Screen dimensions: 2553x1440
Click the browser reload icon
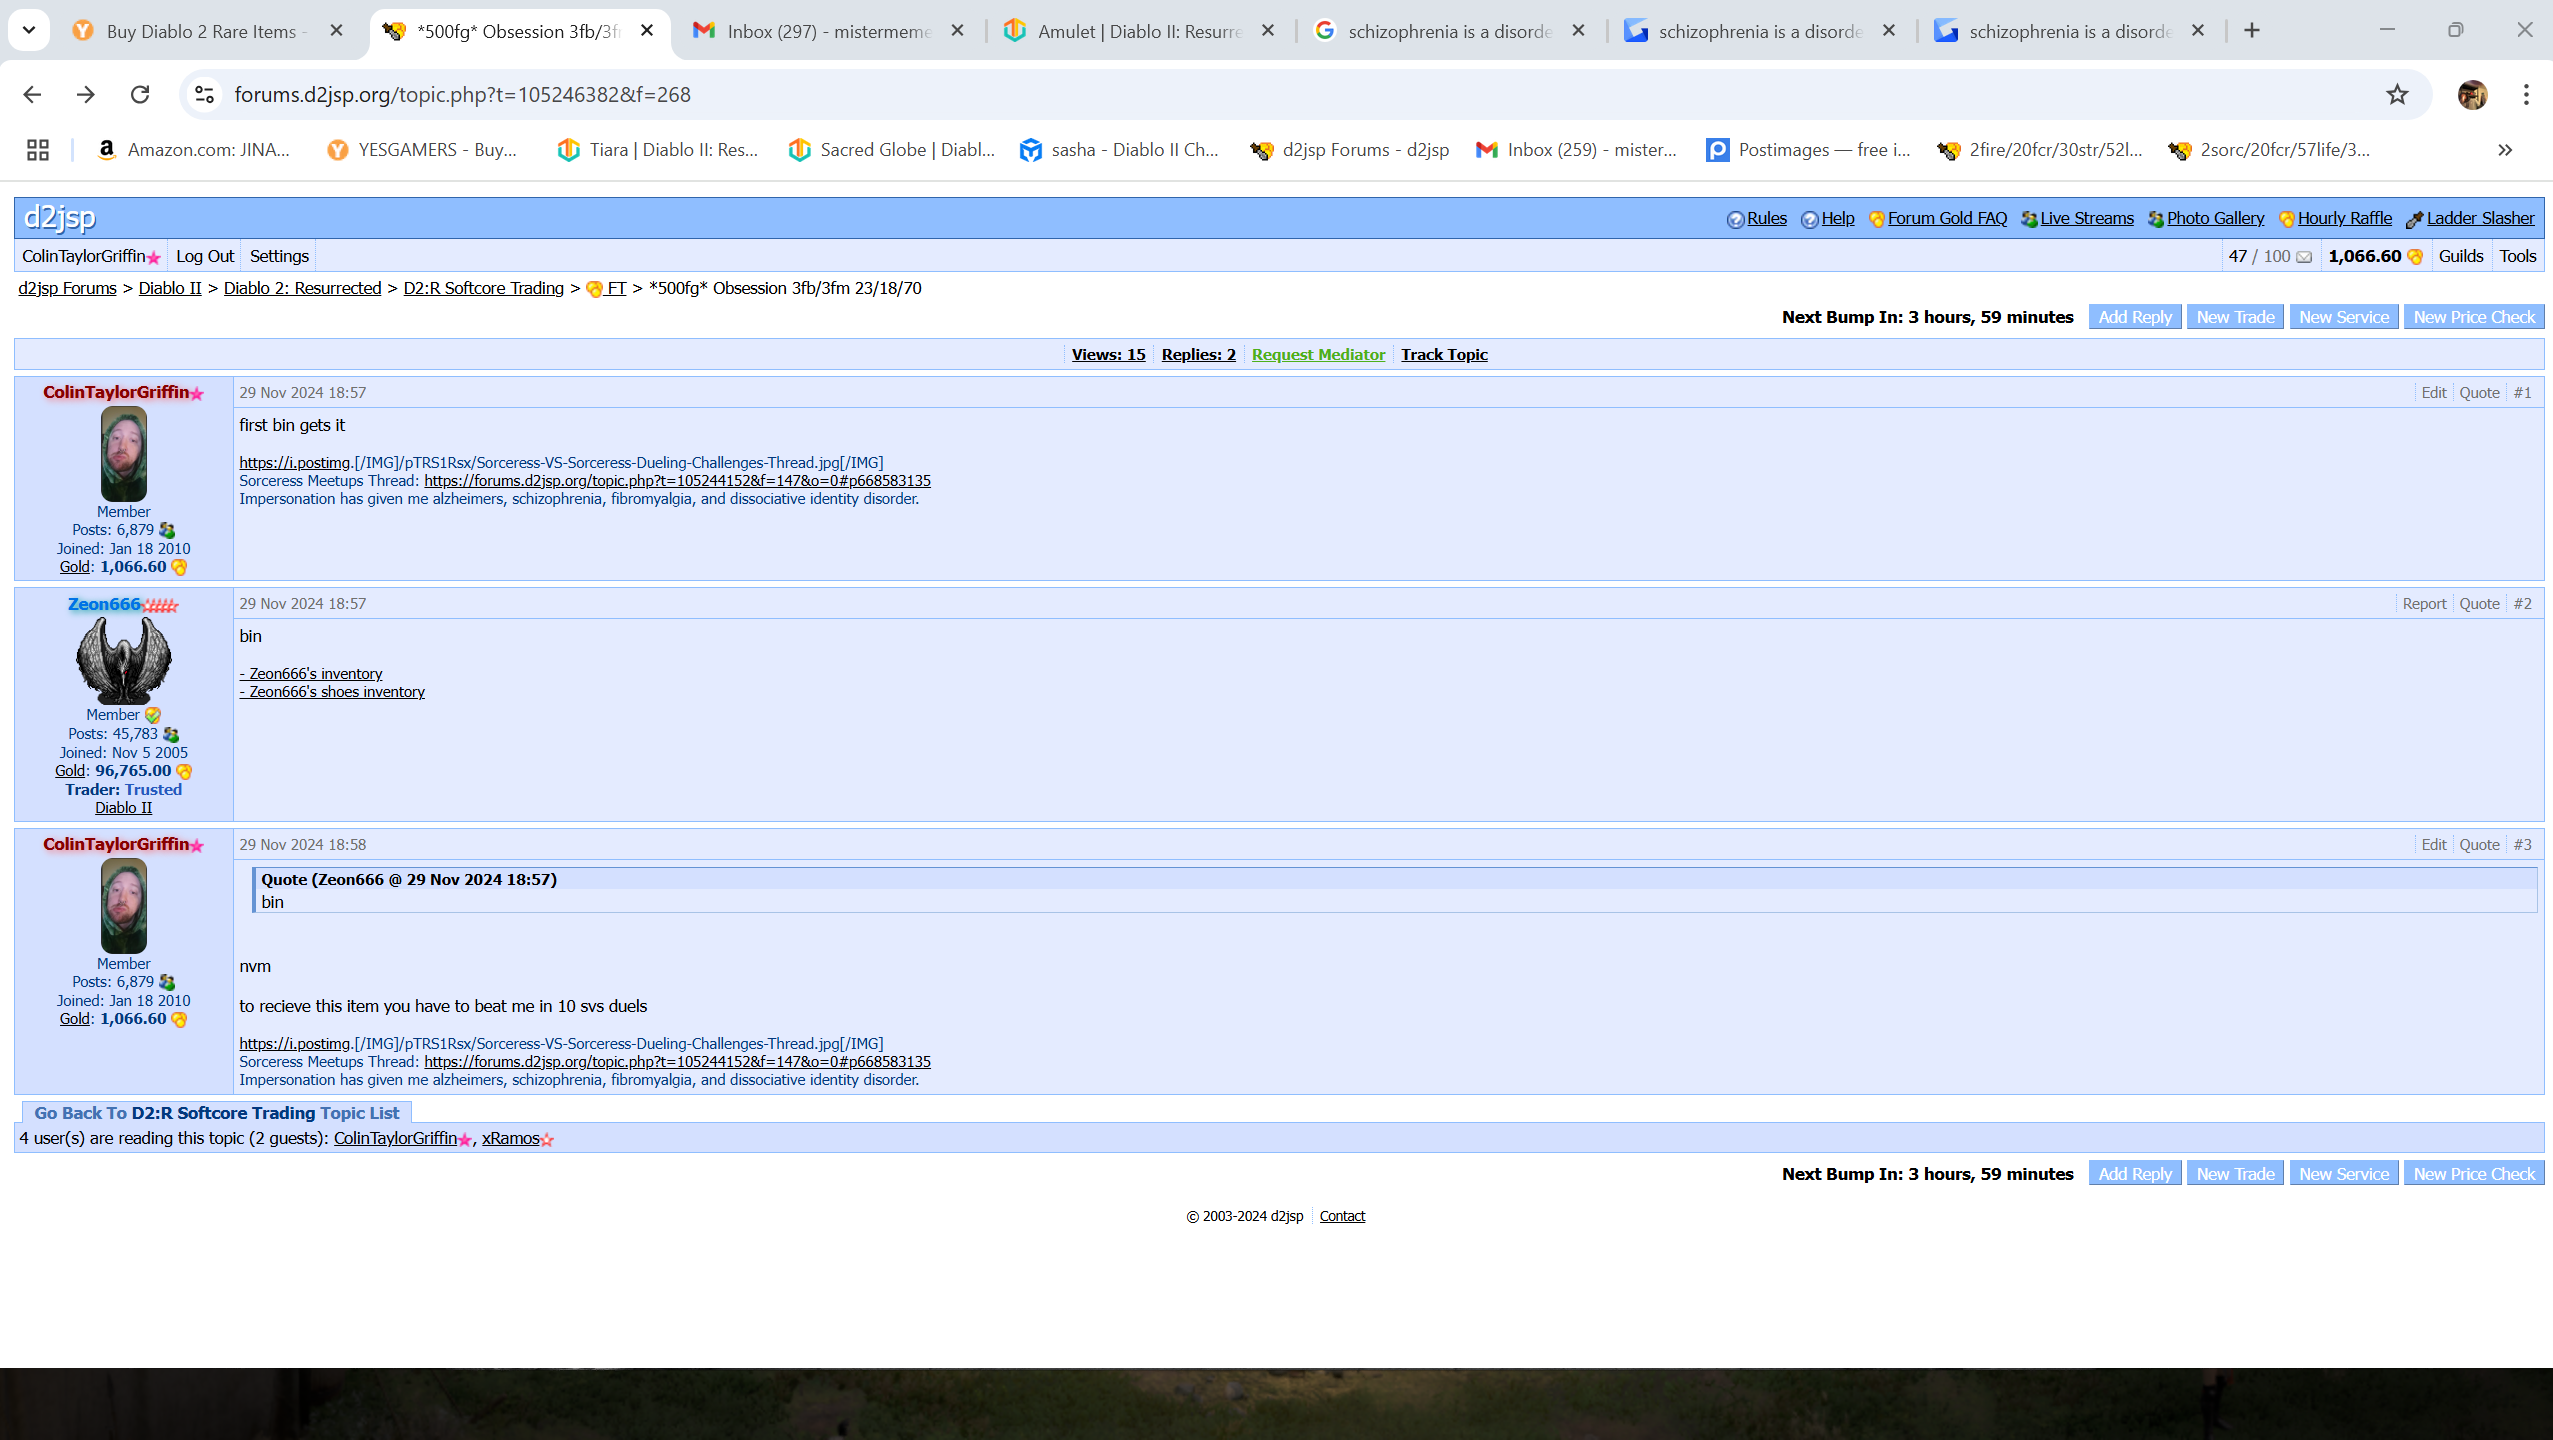[x=140, y=94]
